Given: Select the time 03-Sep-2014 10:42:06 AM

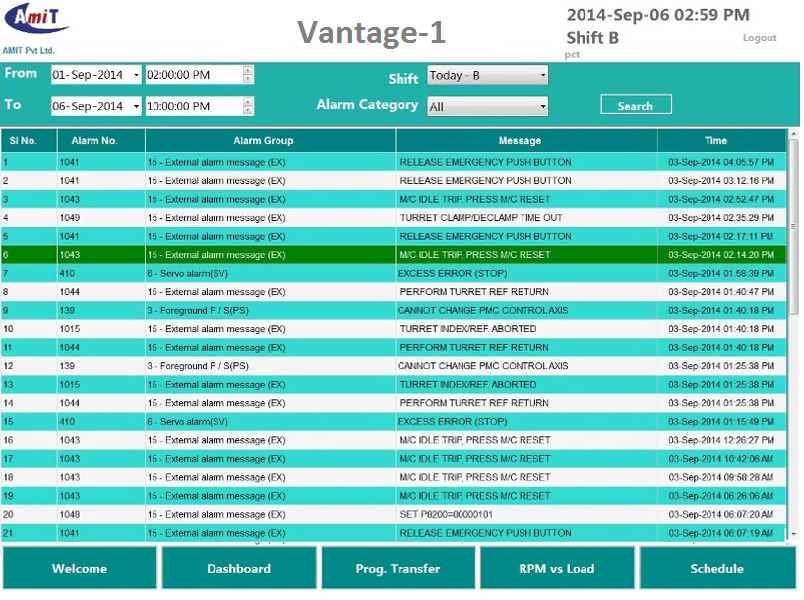Looking at the screenshot, I should 721,458.
